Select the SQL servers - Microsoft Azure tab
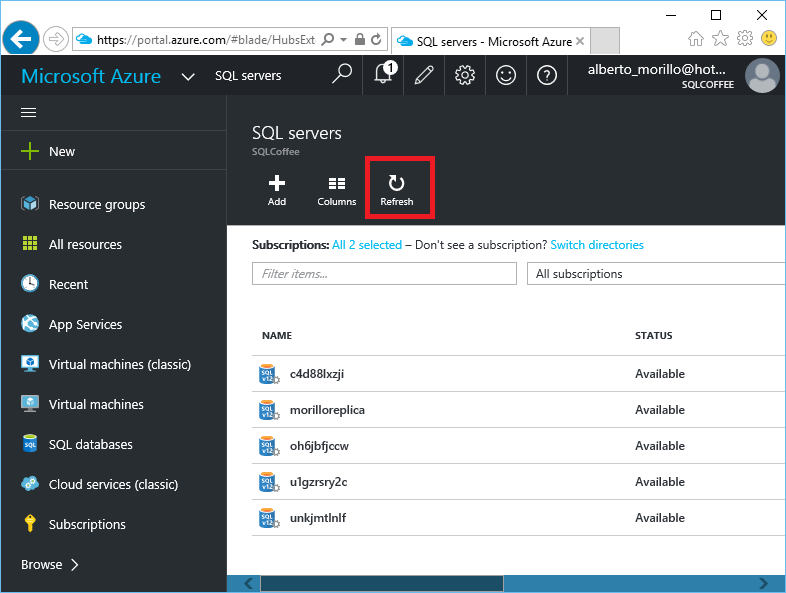This screenshot has width=786, height=593. pyautogui.click(x=490, y=41)
